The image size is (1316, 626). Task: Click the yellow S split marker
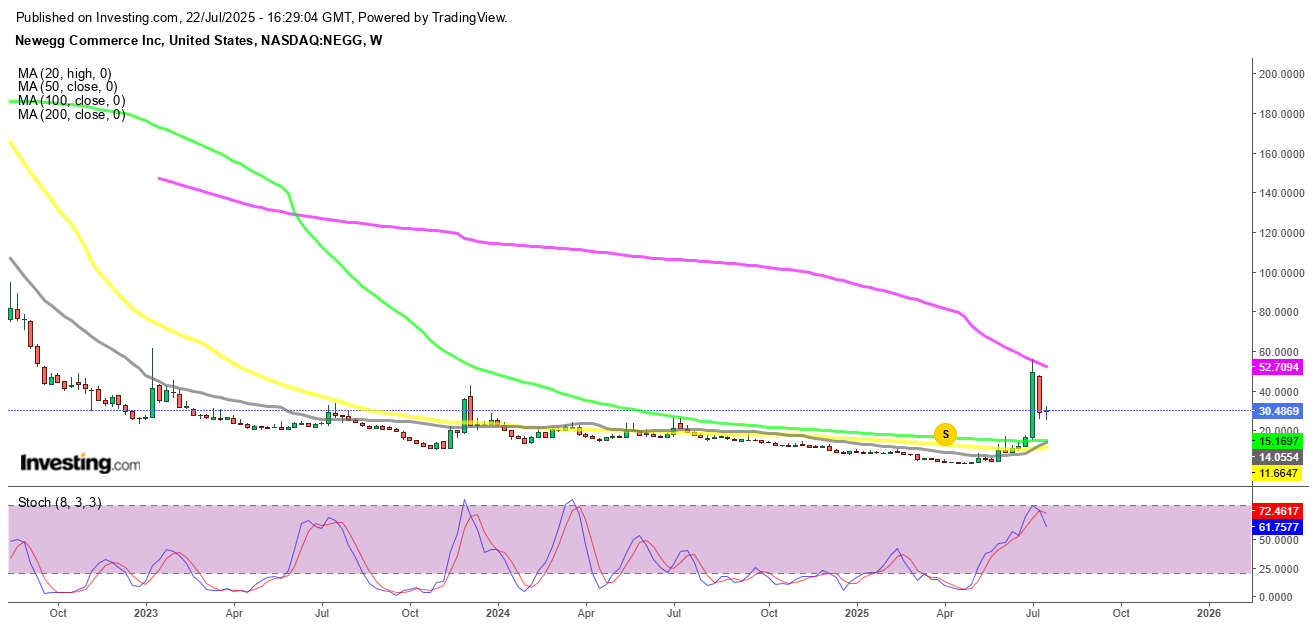945,434
